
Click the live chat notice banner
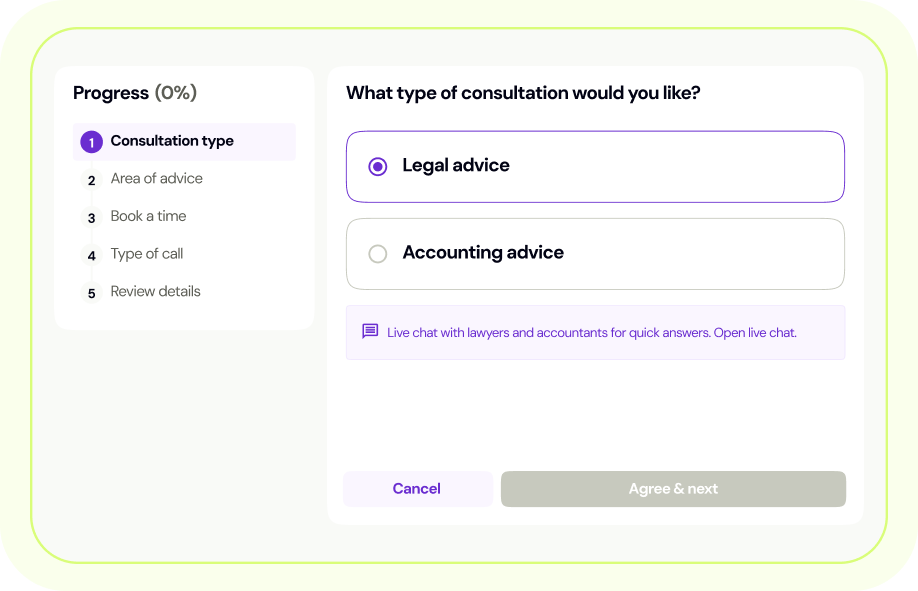[x=595, y=331]
